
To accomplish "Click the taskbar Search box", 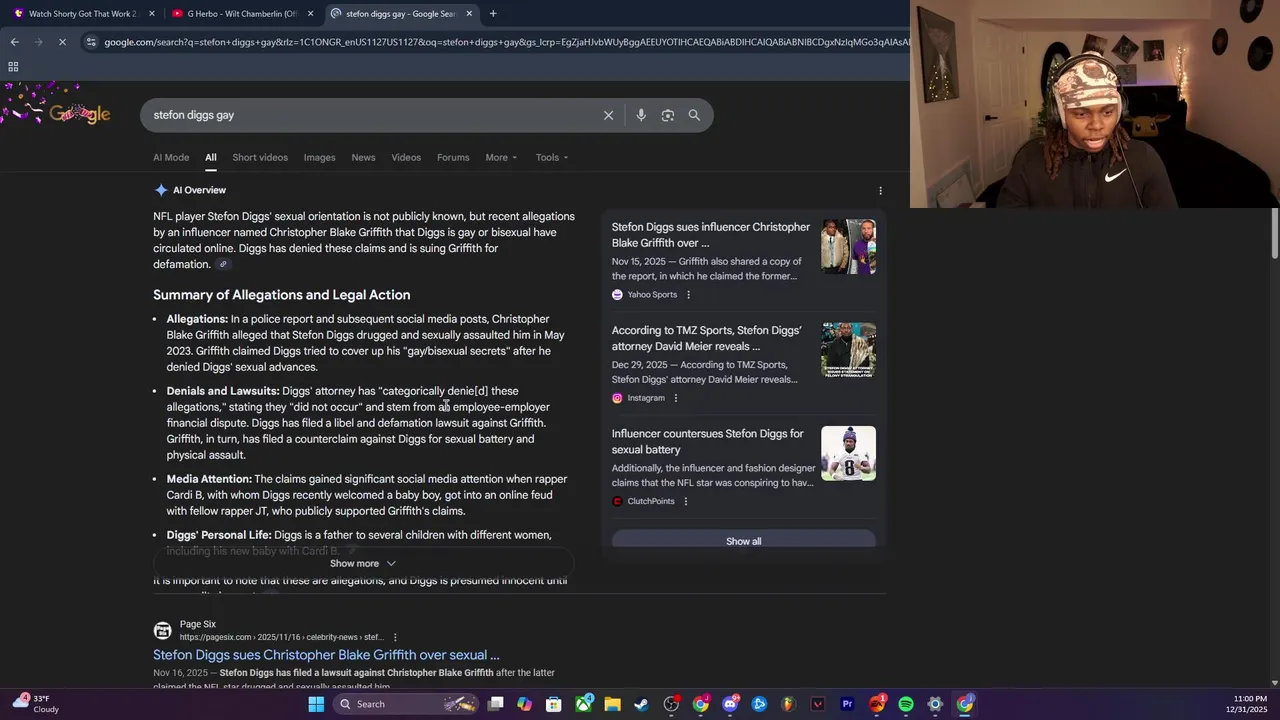I will tap(407, 704).
